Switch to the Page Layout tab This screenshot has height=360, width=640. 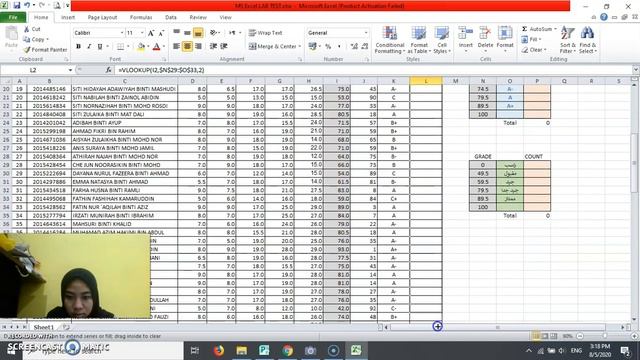(102, 17)
